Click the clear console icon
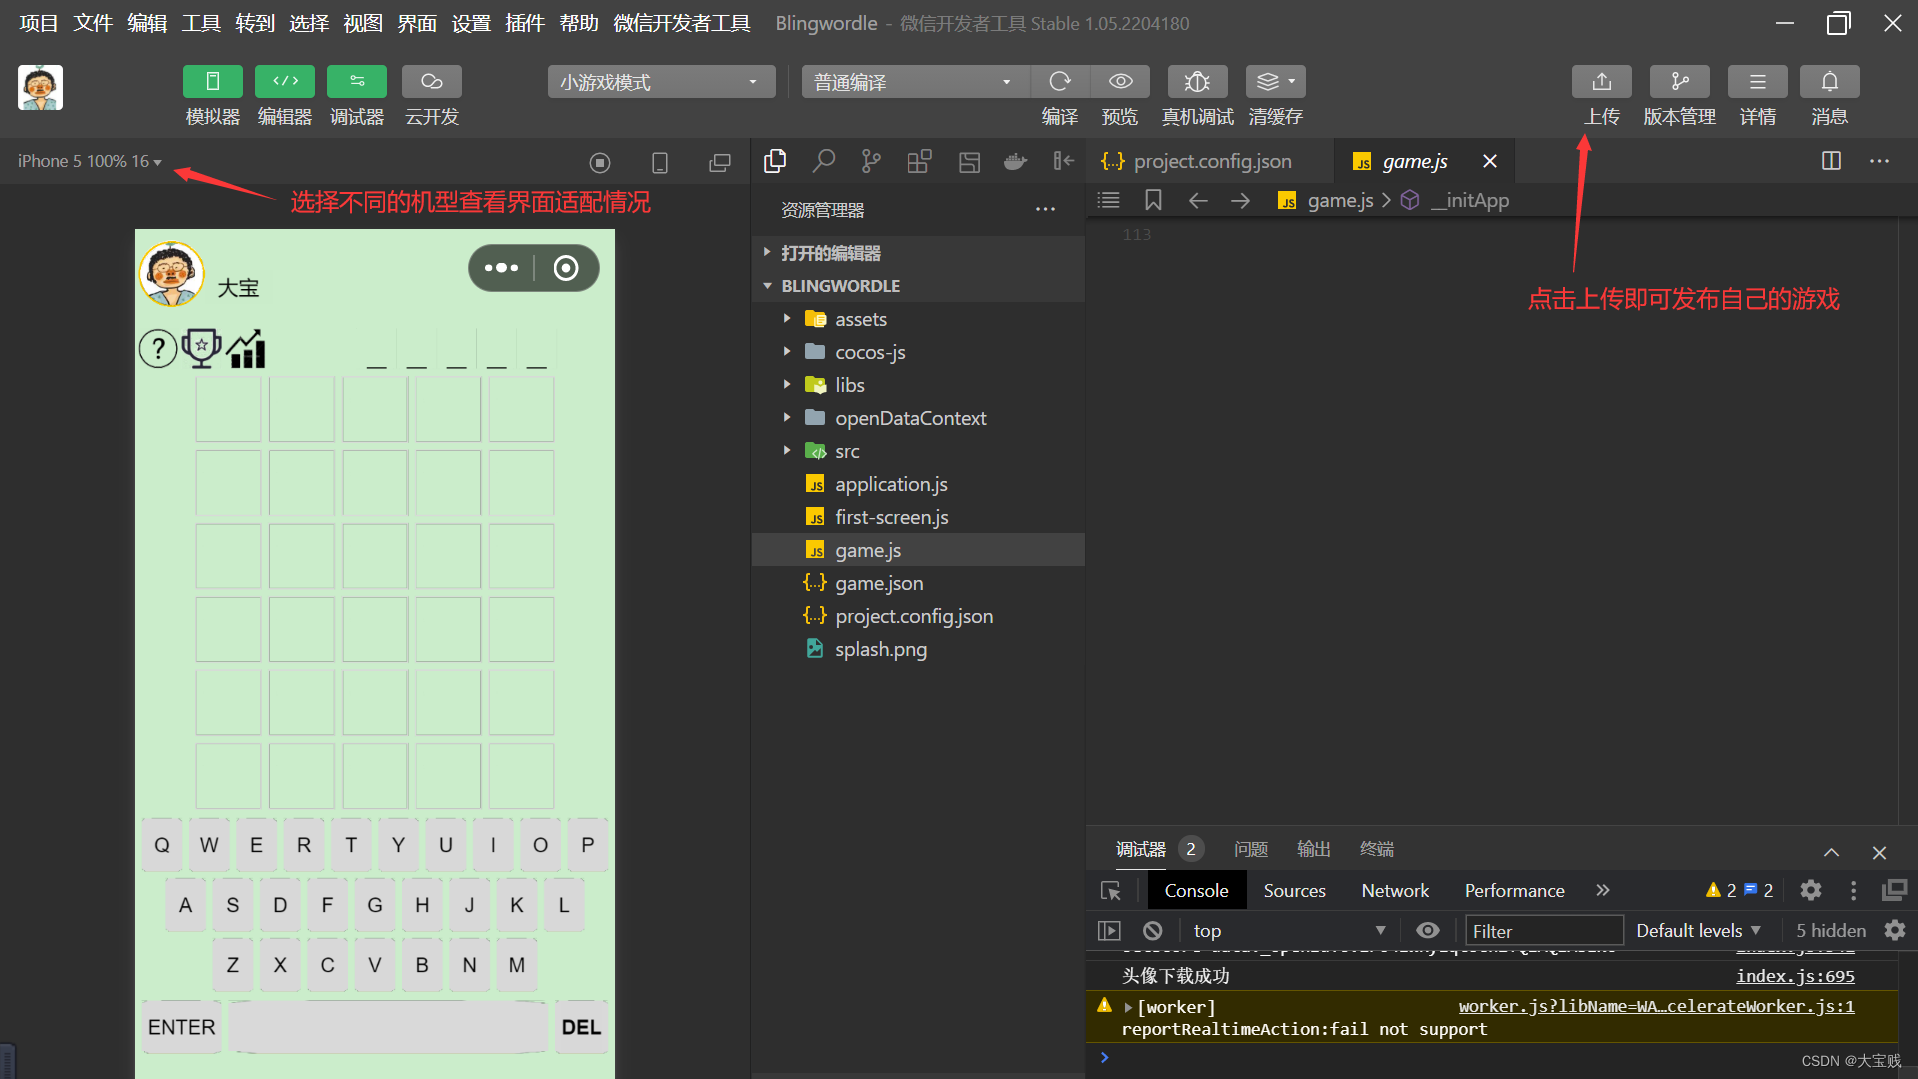The height and width of the screenshot is (1079, 1918). click(x=1152, y=930)
